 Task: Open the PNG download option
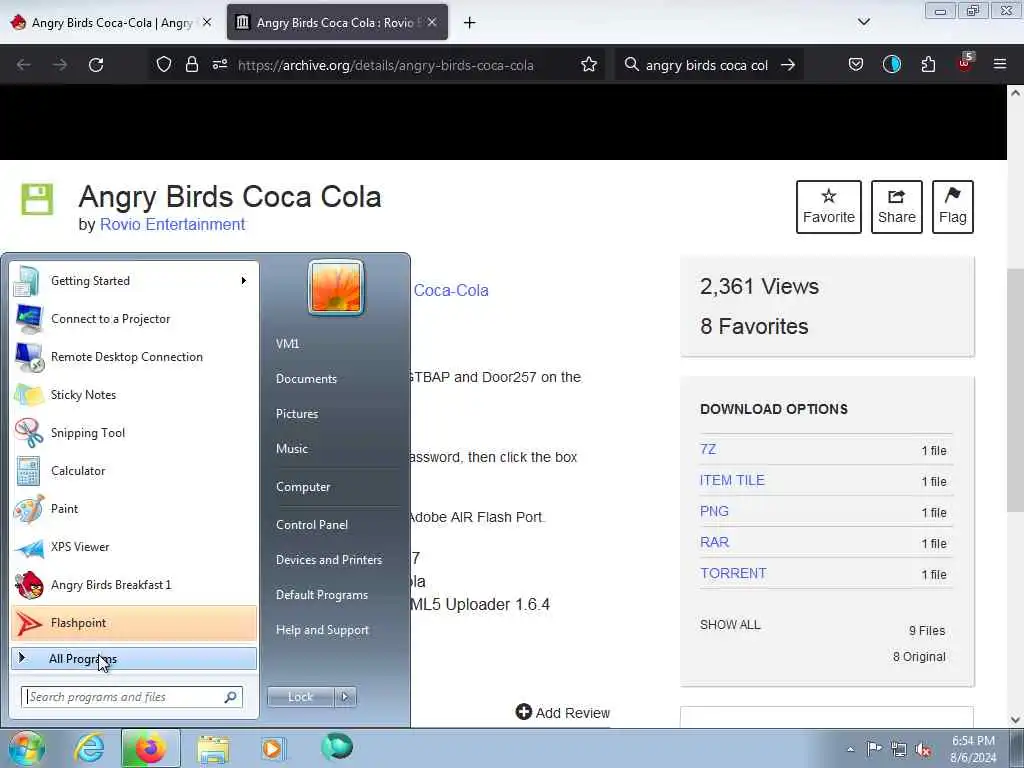(x=714, y=511)
